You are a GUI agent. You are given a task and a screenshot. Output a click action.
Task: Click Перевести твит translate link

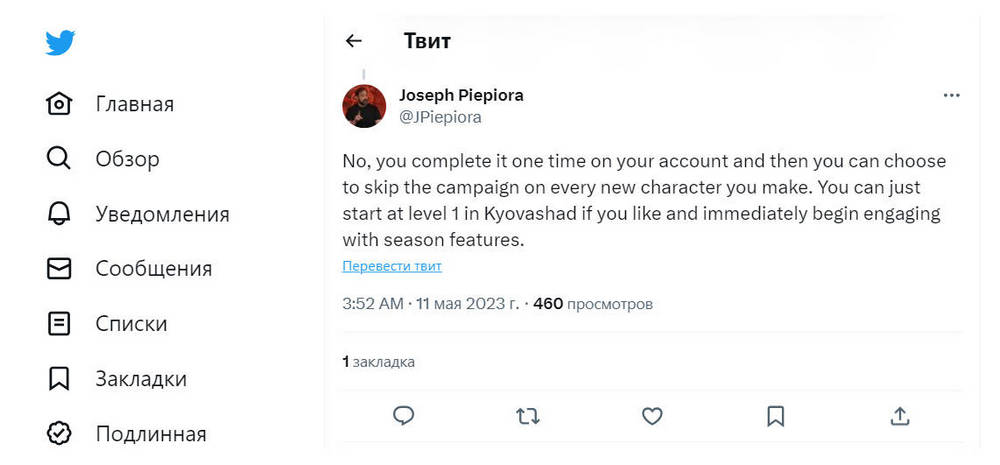[x=392, y=266]
